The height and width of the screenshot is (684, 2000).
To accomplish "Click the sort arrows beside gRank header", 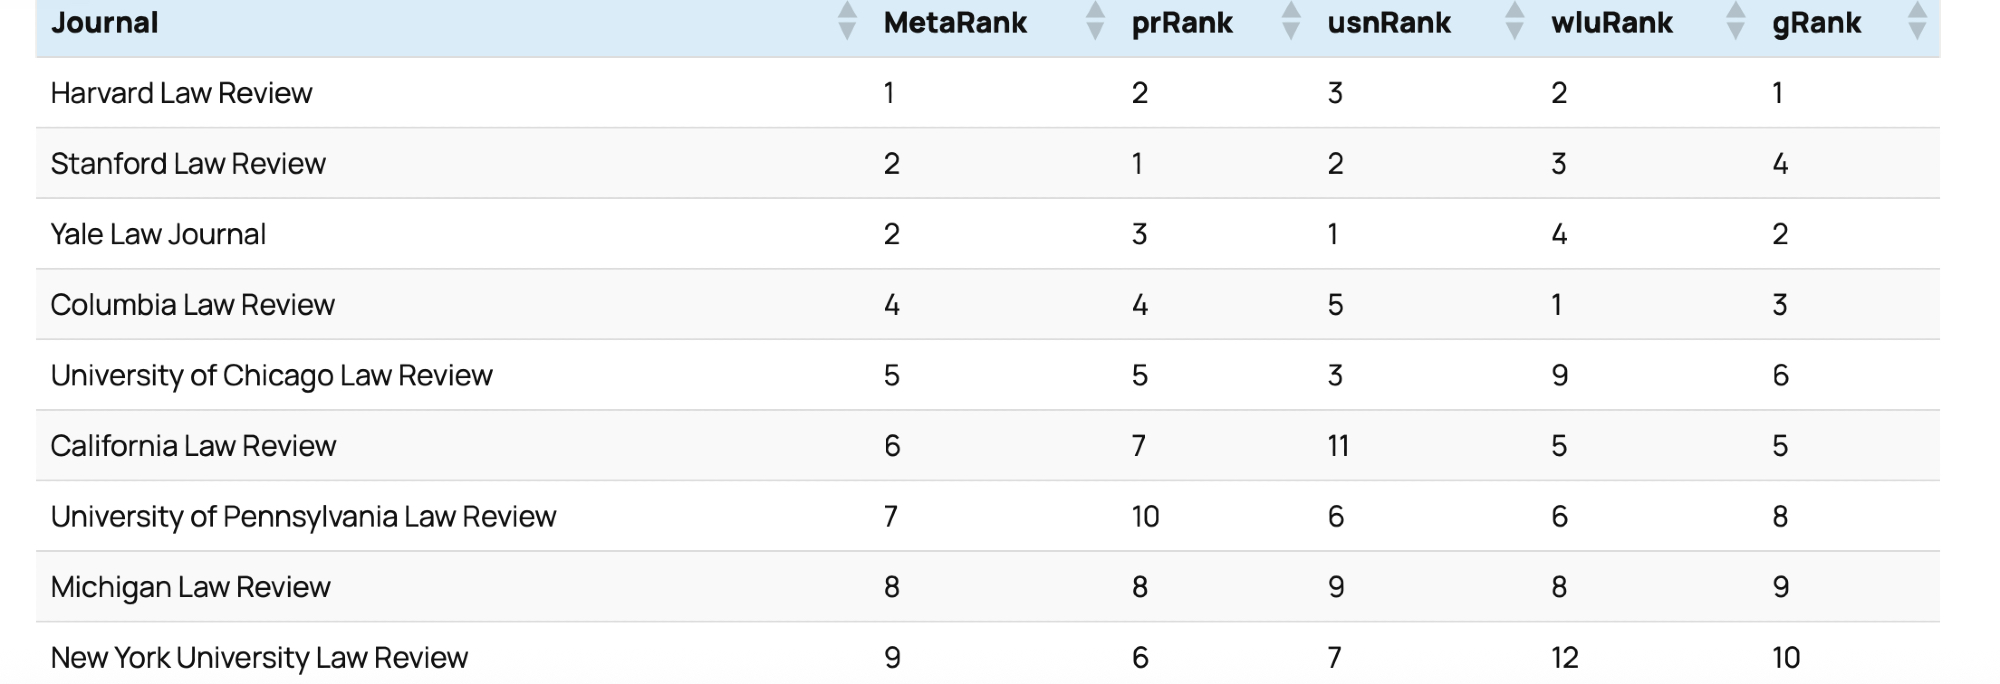I will coord(1916,21).
